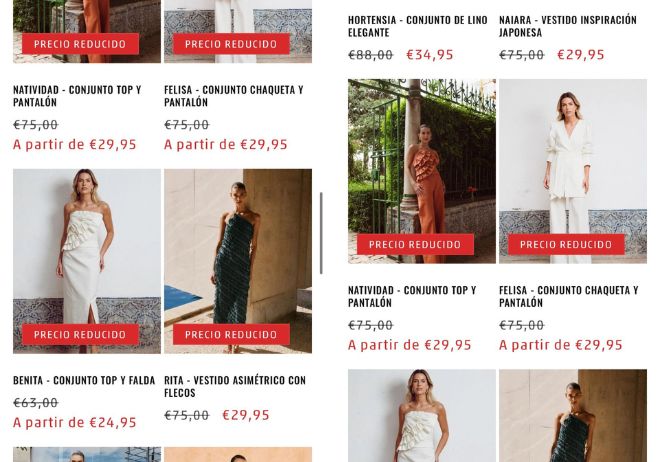Viewport: 660px width, 462px height.
Task: Click Precio Reducido badge on top-left orange photo
Action: tap(80, 44)
